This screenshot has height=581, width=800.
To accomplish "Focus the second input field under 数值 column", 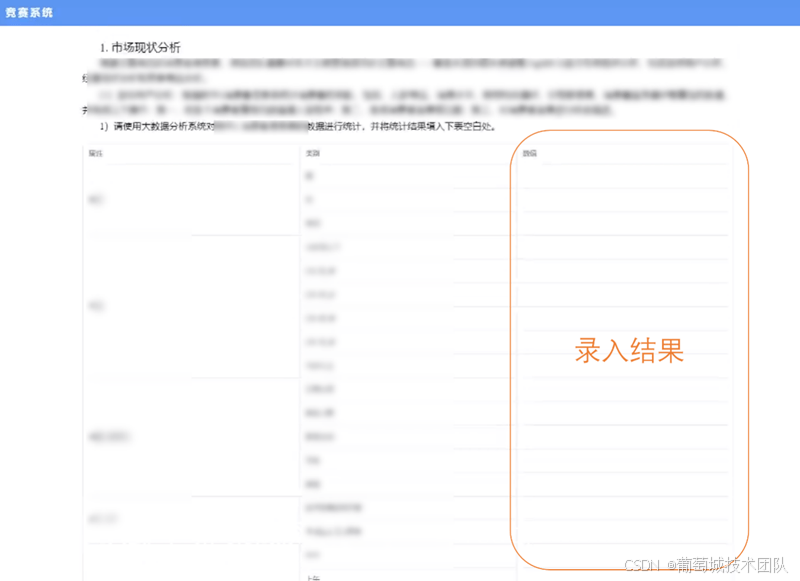I will 624,200.
